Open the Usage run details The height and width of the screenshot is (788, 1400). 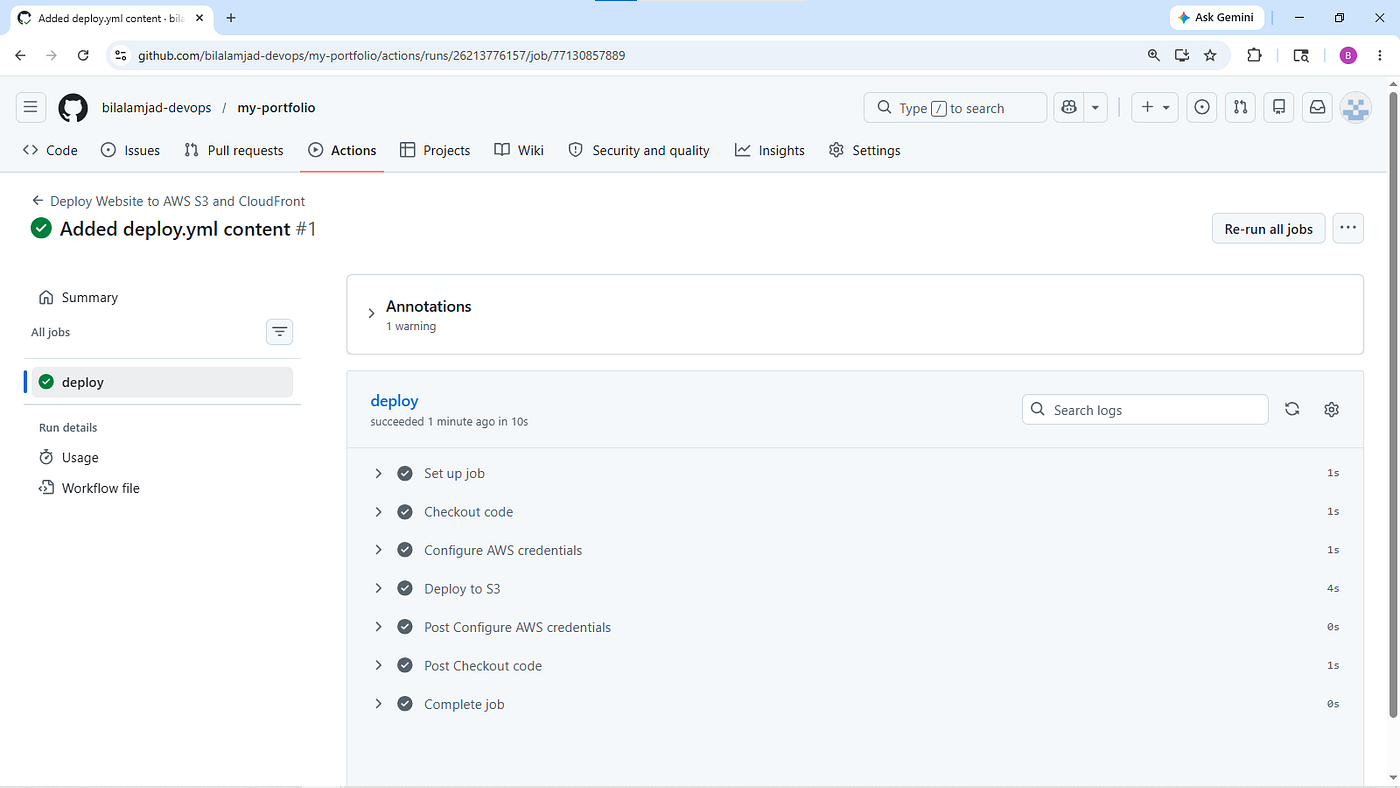(69, 457)
